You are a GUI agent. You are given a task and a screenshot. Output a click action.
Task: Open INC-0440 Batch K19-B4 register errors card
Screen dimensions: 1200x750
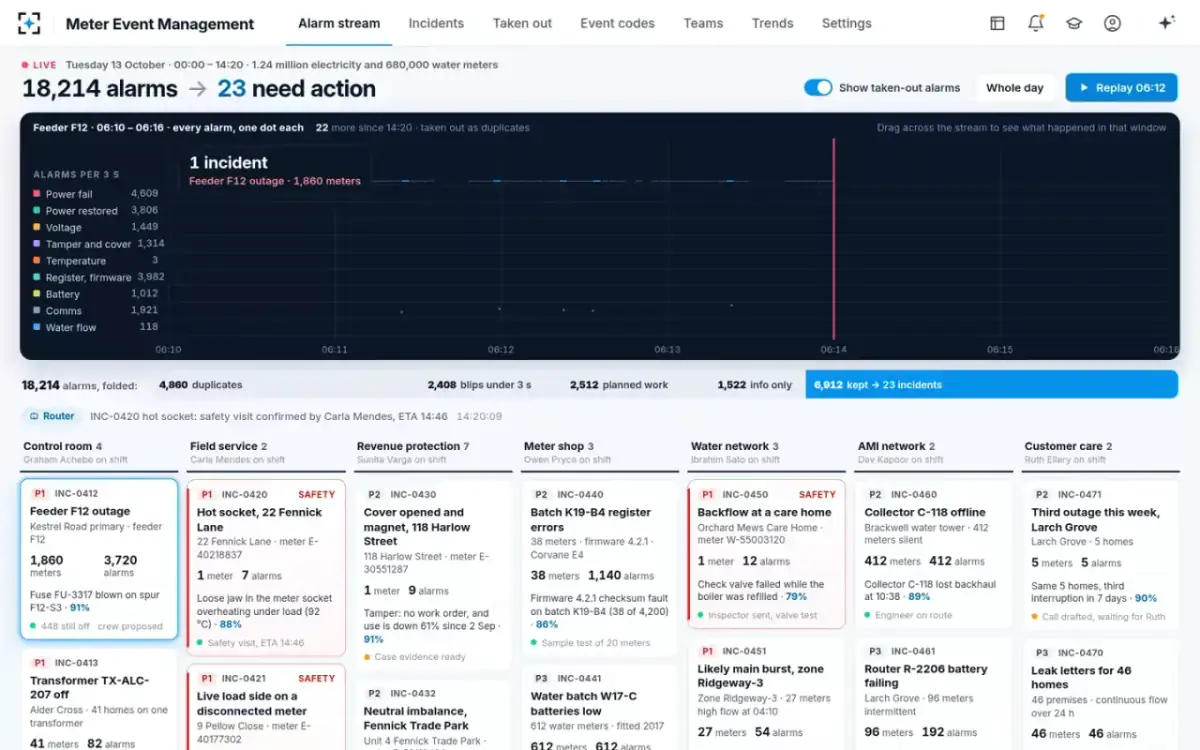[x=601, y=567]
